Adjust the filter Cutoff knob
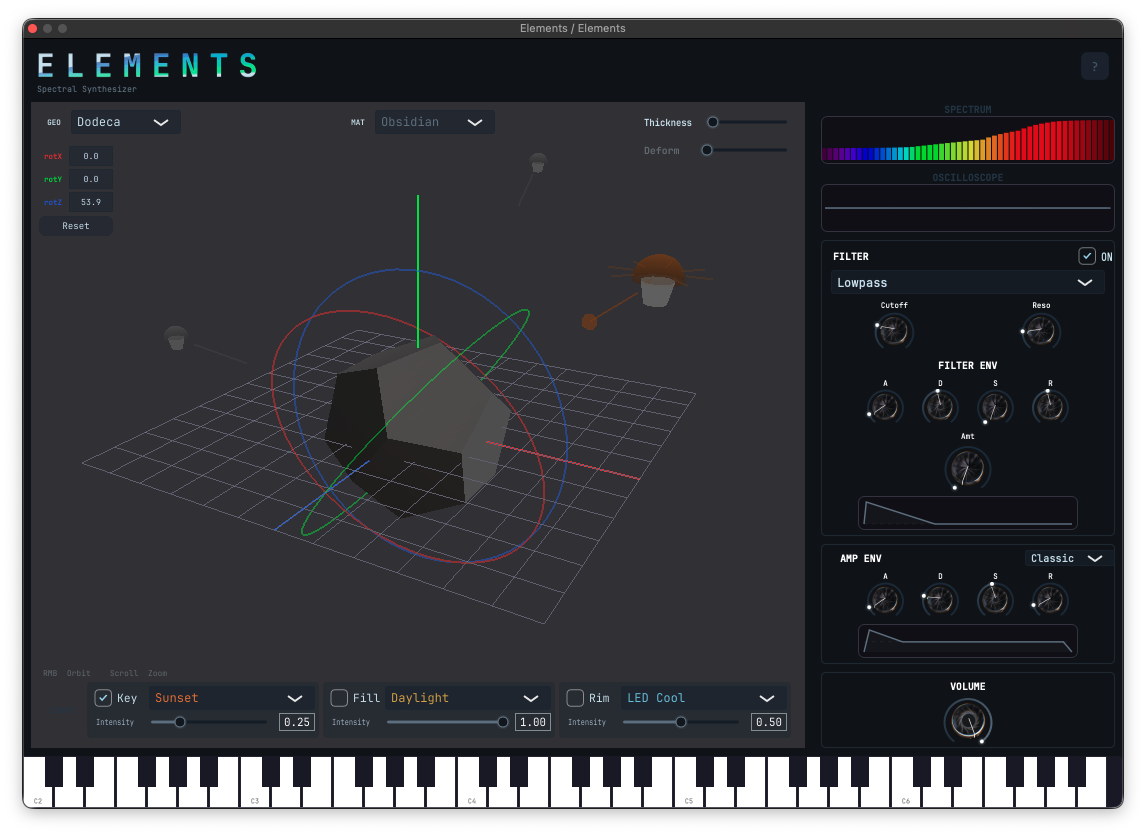 pyautogui.click(x=893, y=330)
